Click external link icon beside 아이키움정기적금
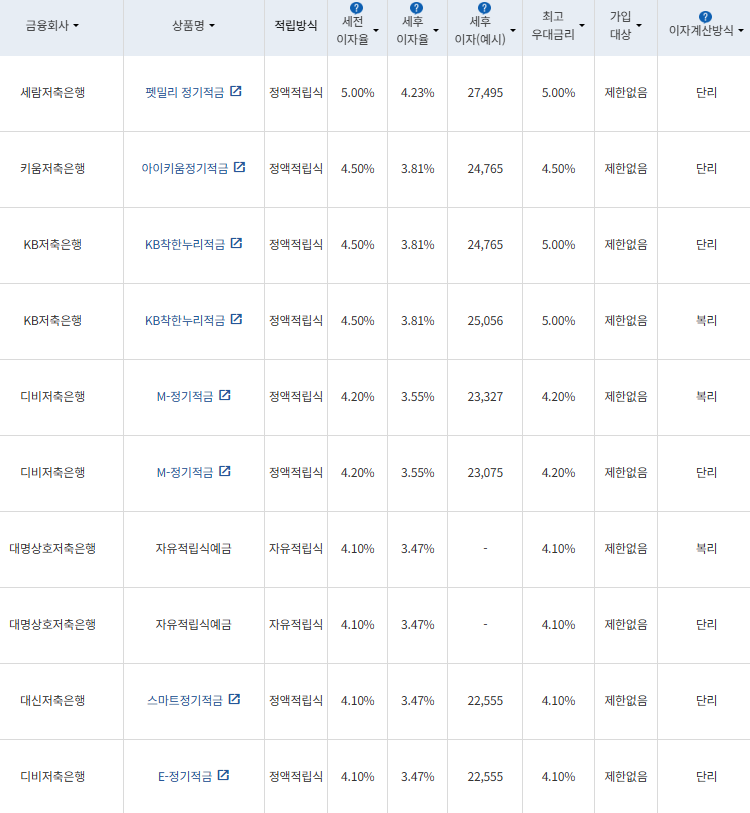The height and width of the screenshot is (813, 750). pos(239,167)
